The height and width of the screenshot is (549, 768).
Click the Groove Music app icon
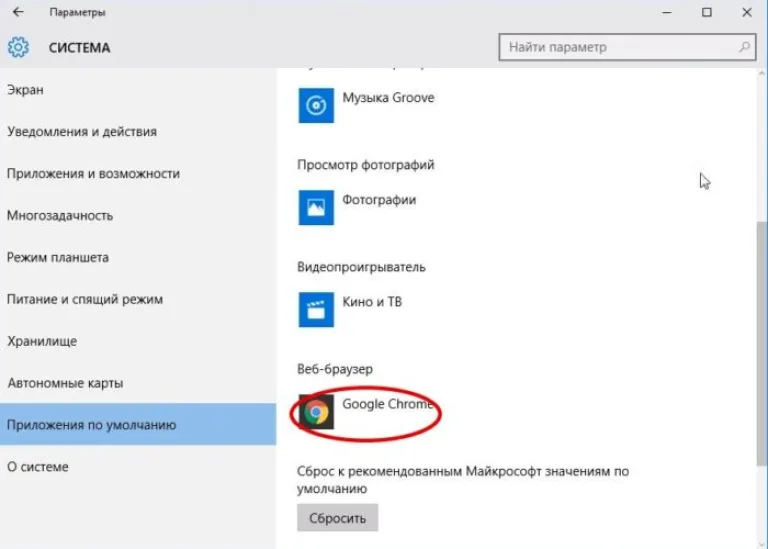point(316,105)
